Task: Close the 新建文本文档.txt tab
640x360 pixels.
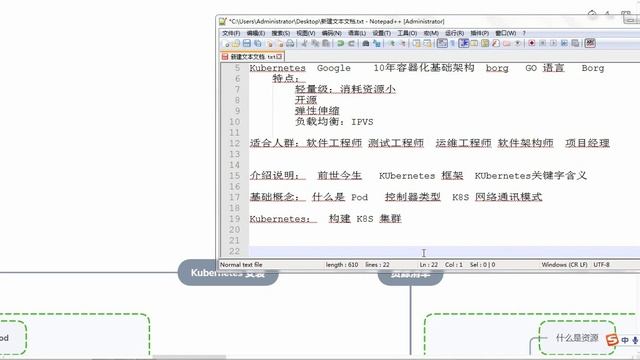Action: [279, 57]
